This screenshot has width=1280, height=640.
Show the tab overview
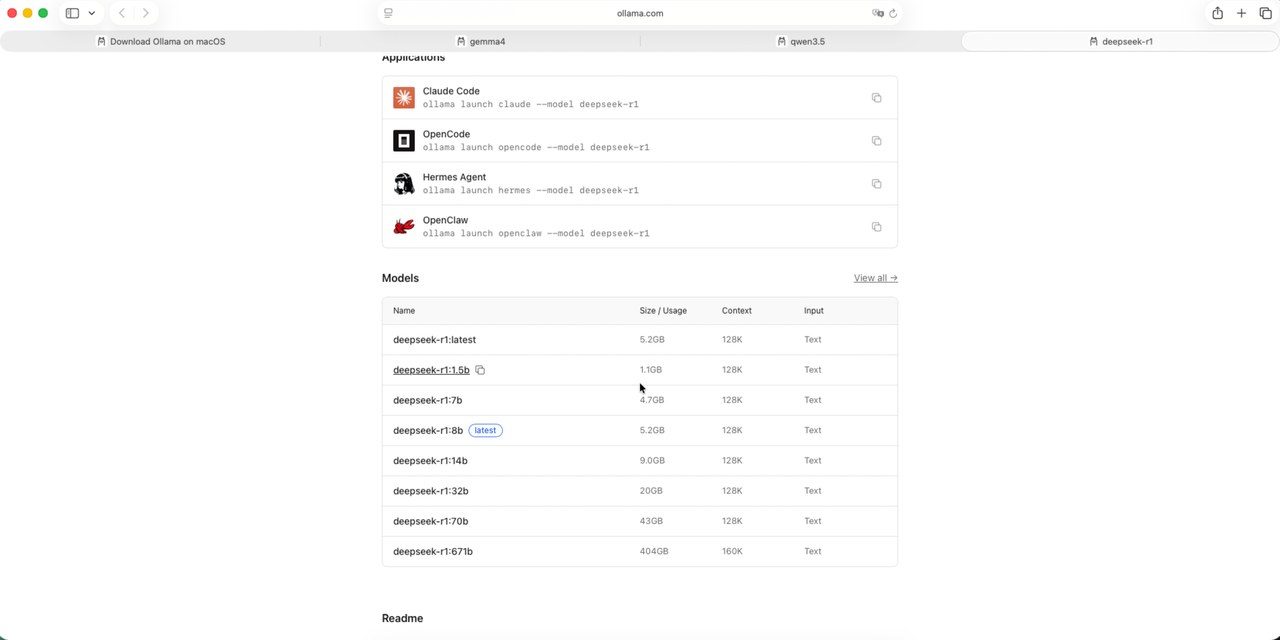[1265, 13]
